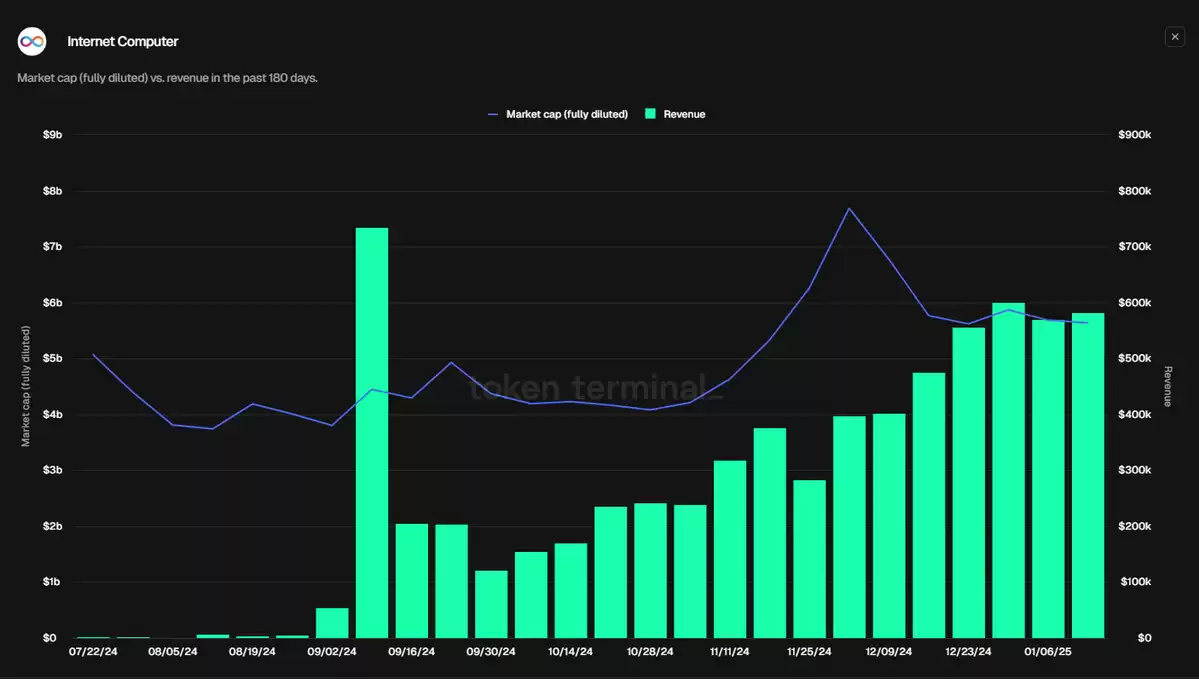Image resolution: width=1199 pixels, height=679 pixels.
Task: Select the revenue bar above 01/06/25
Action: pos(1048,479)
